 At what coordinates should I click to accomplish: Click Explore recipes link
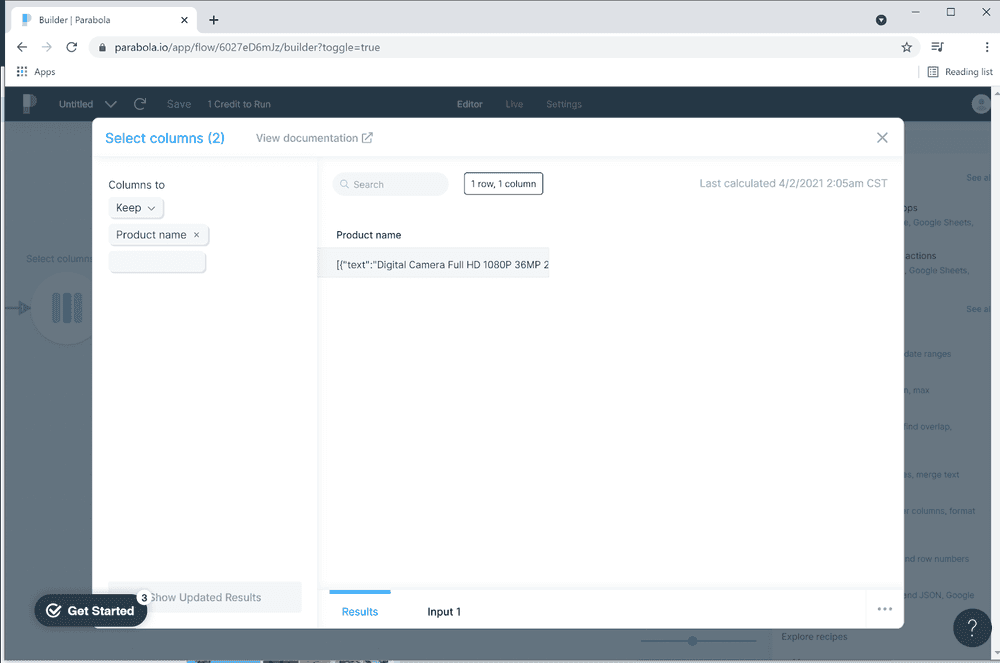(814, 636)
